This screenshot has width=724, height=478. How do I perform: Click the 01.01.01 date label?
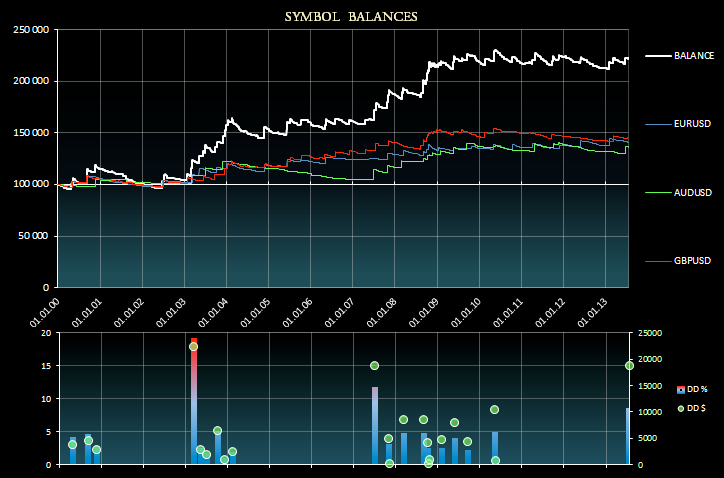(x=87, y=313)
